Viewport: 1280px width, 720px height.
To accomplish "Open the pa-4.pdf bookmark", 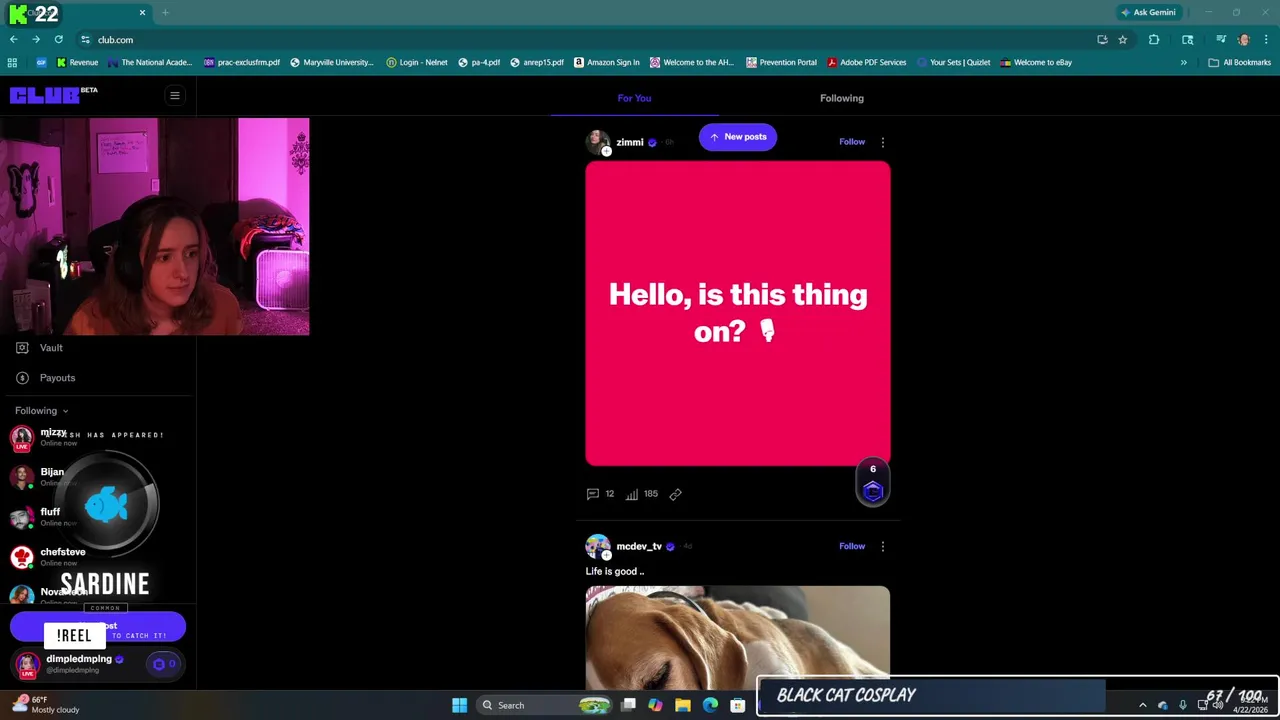I will pyautogui.click(x=479, y=62).
